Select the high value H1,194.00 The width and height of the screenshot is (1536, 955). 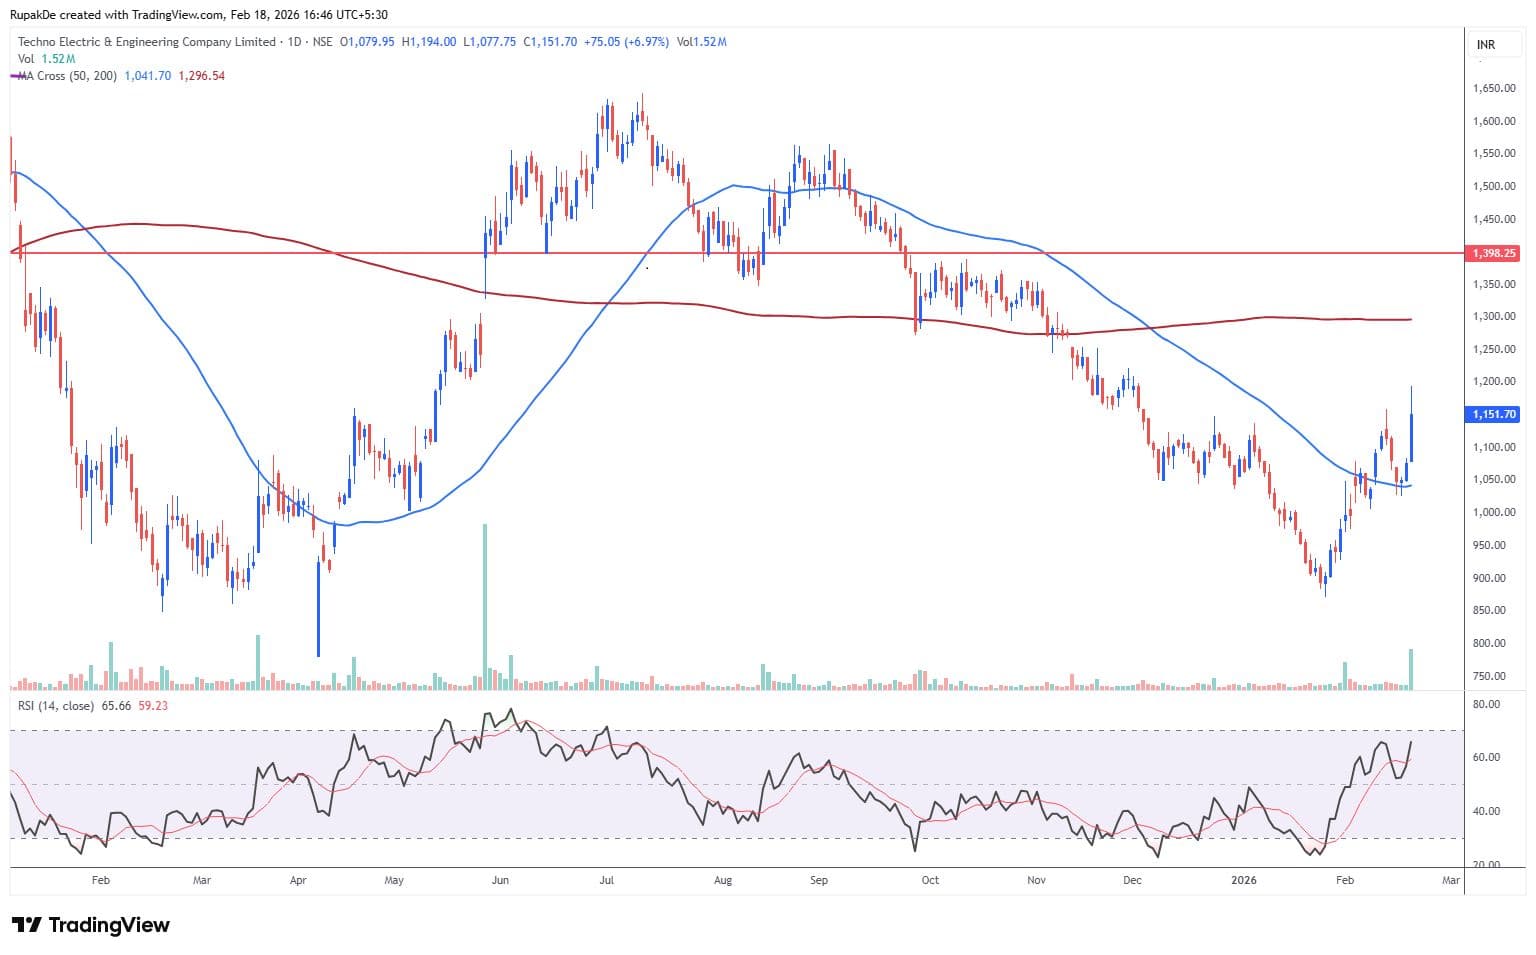coord(429,42)
